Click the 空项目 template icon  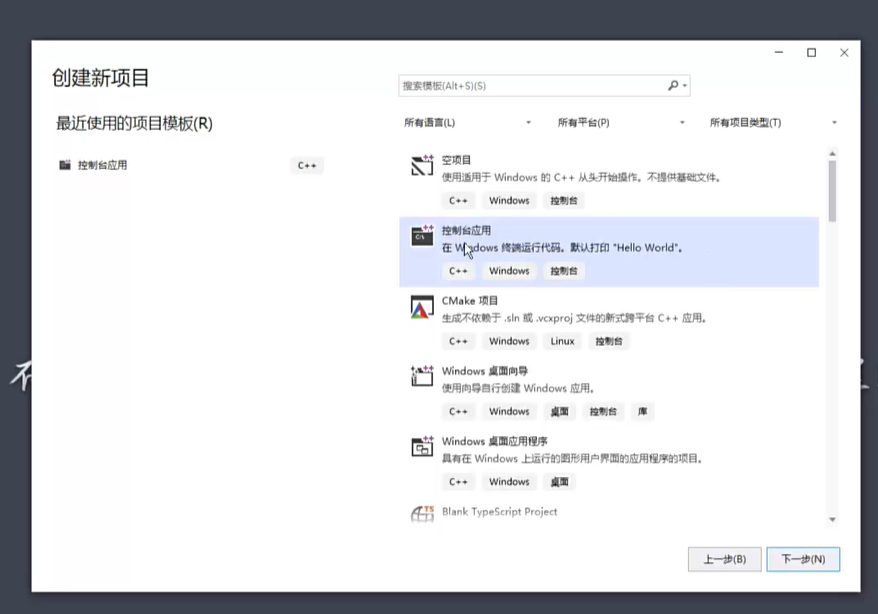tap(422, 165)
